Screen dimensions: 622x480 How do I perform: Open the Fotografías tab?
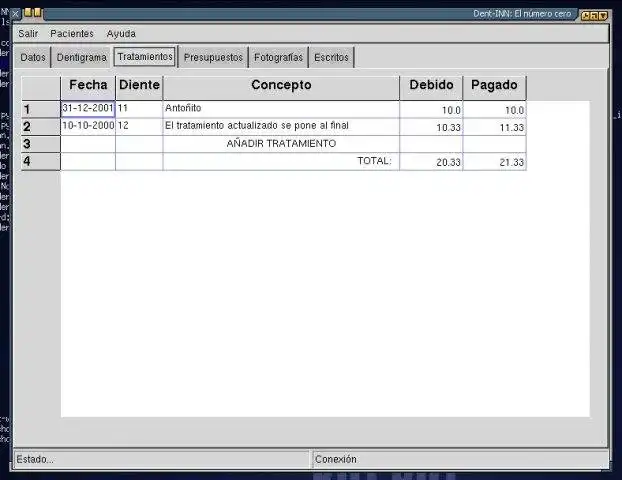click(278, 58)
